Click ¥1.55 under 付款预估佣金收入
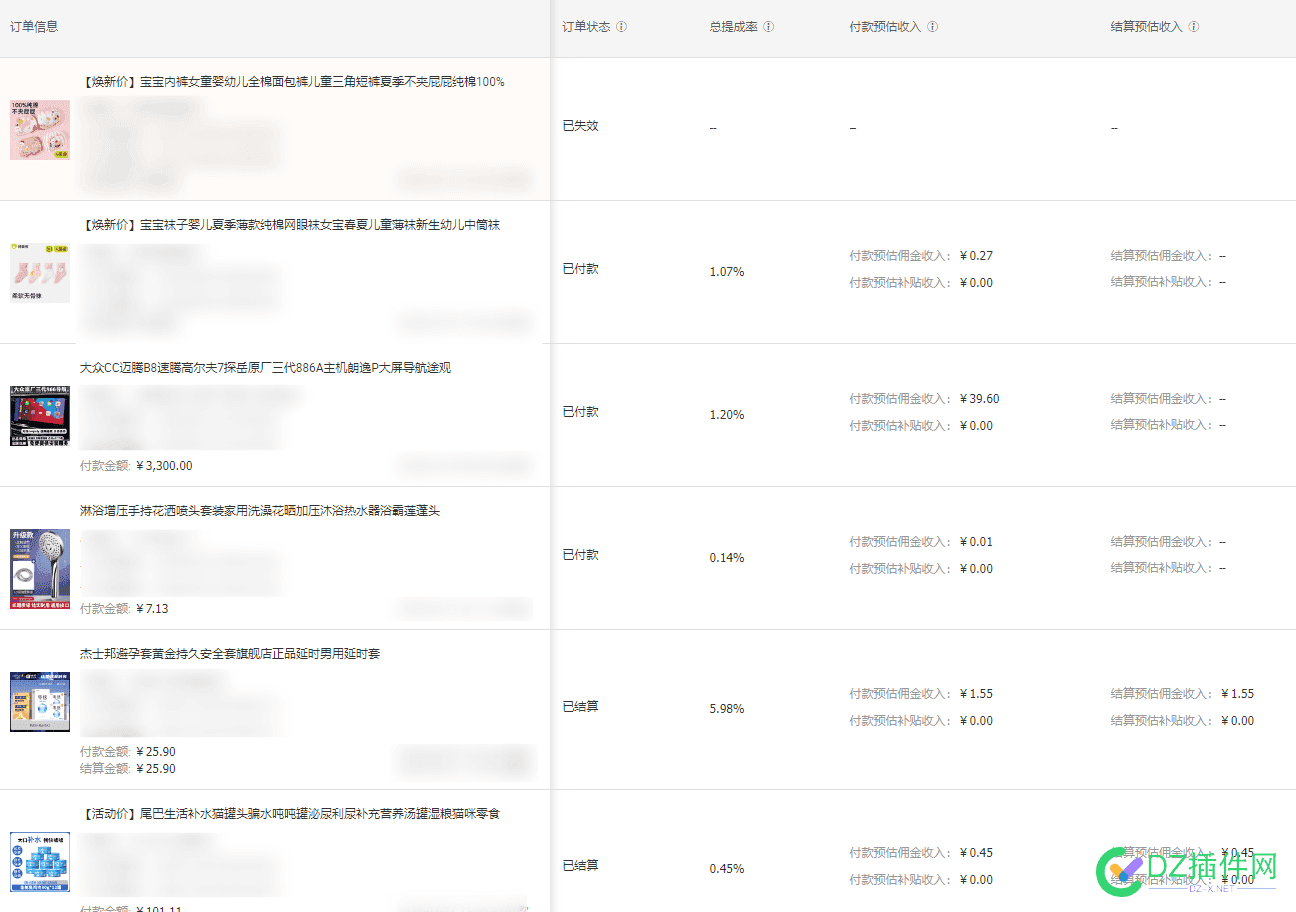The image size is (1296, 912). pos(976,694)
